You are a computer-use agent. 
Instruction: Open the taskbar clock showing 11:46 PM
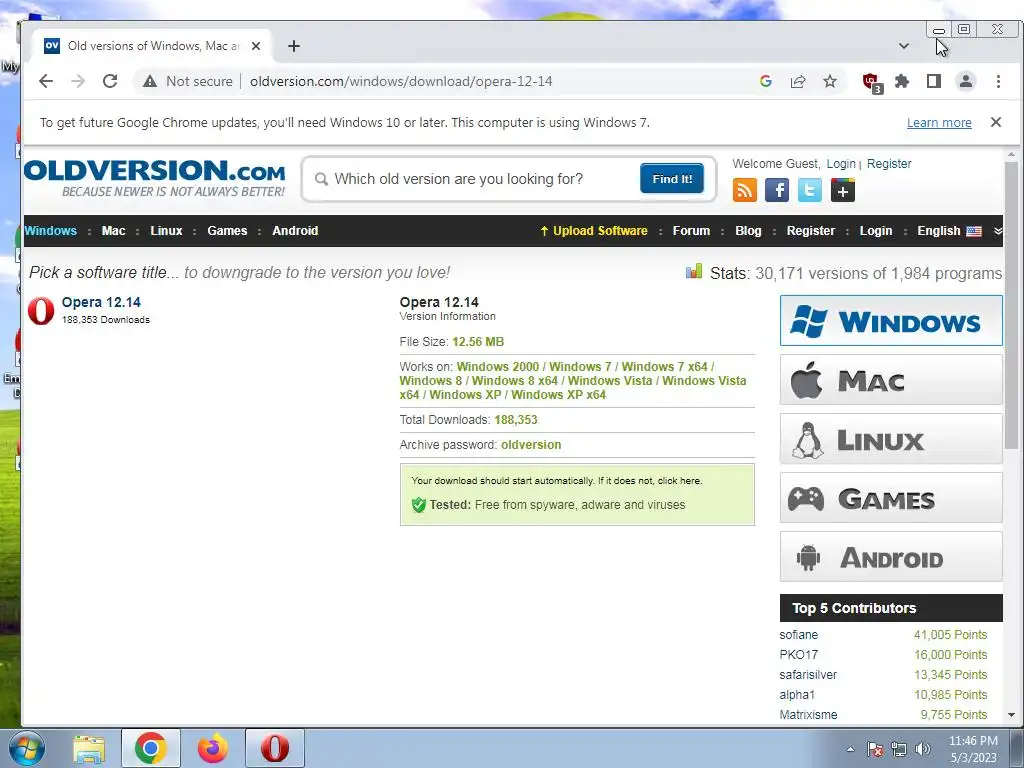pos(972,749)
